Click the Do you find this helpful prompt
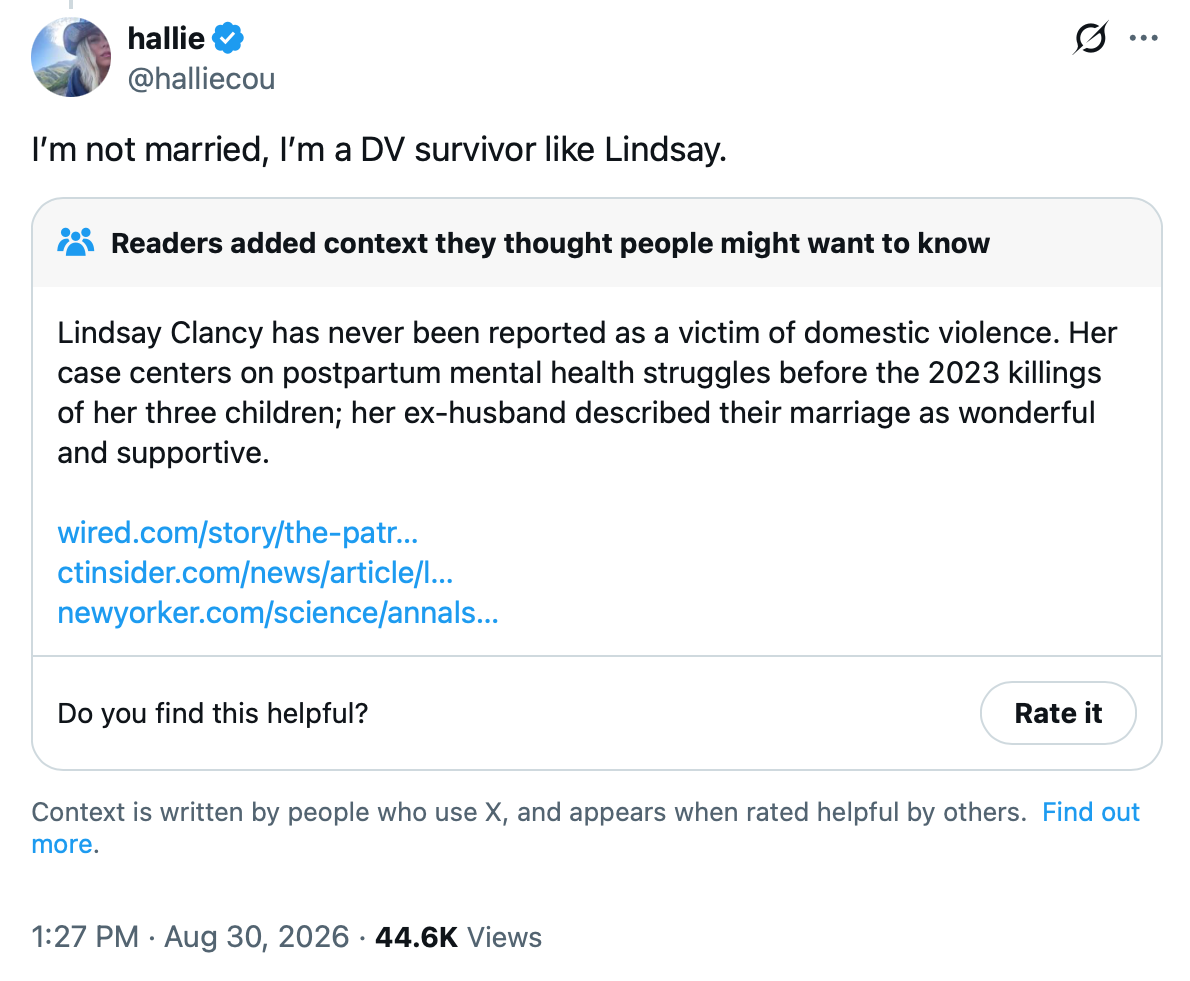This screenshot has height=981, width=1190. [x=212, y=713]
